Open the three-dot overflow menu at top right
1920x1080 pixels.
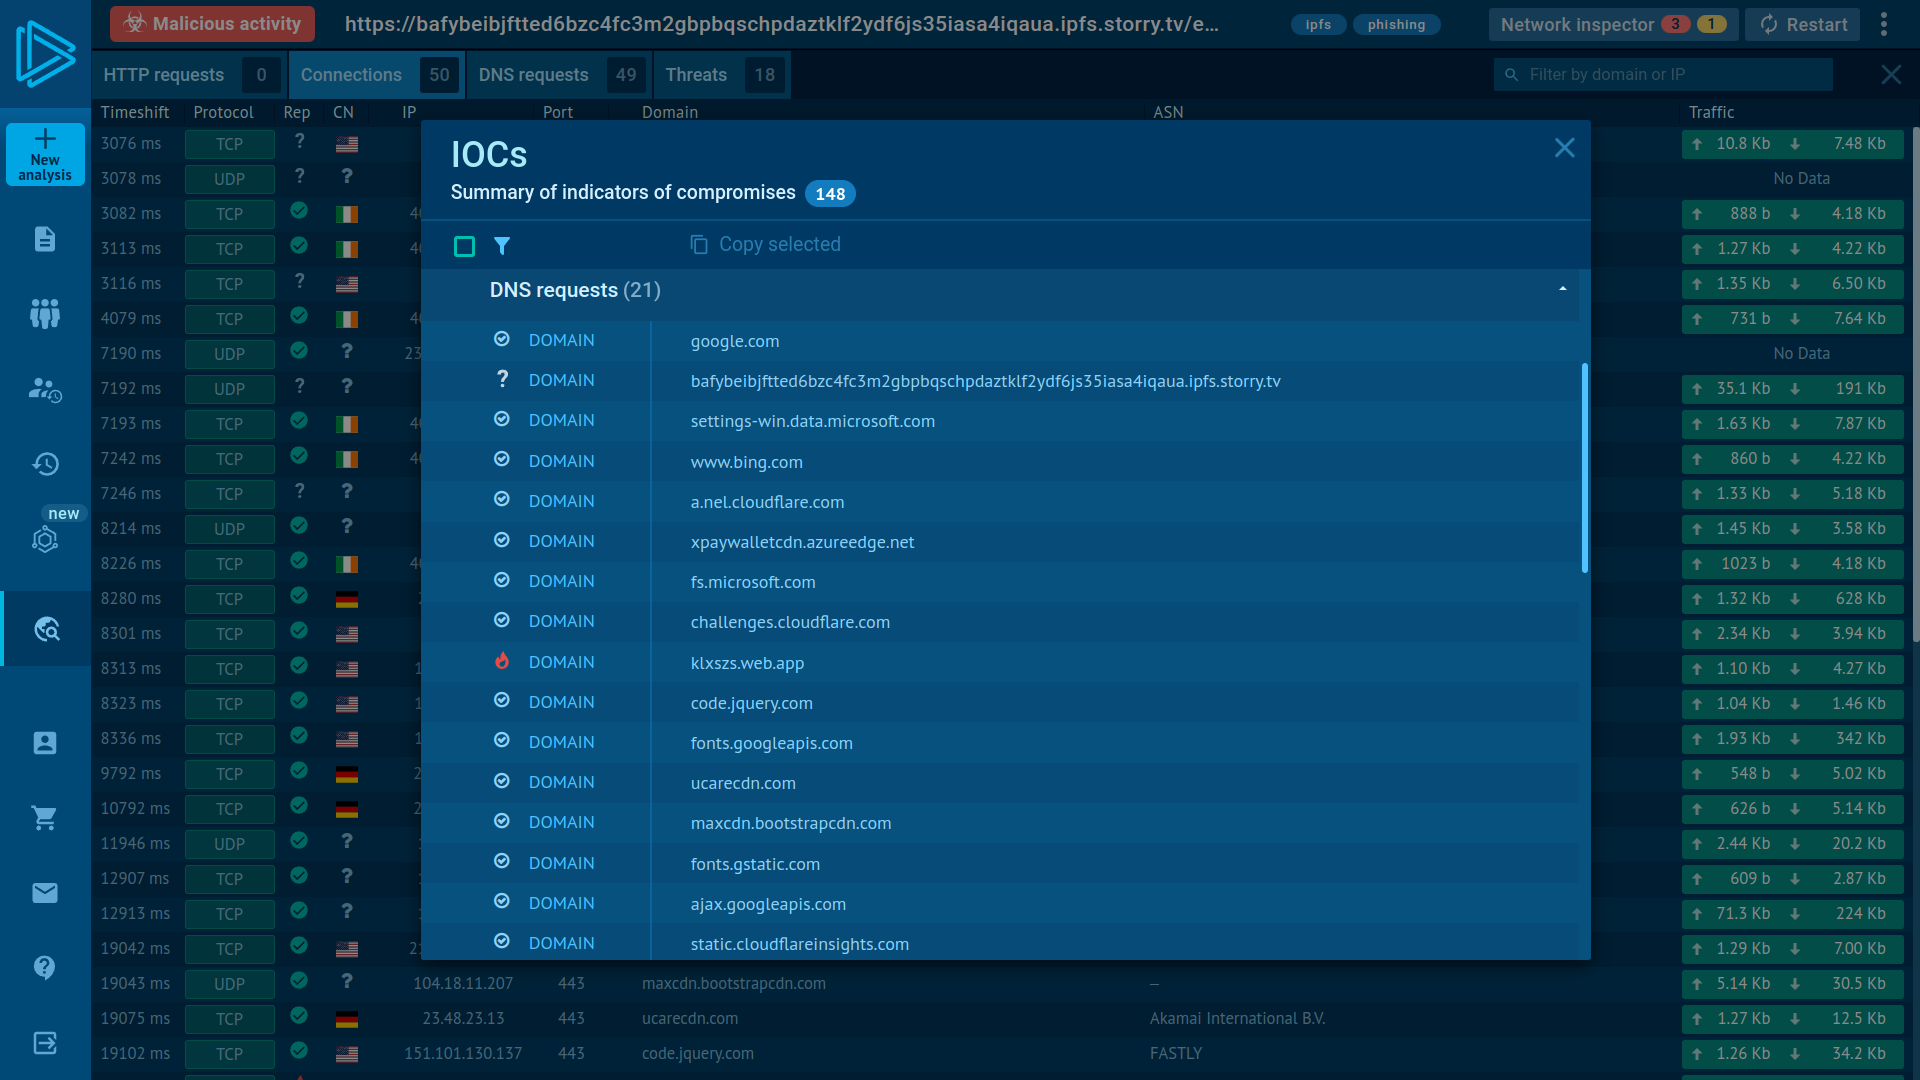click(1884, 24)
